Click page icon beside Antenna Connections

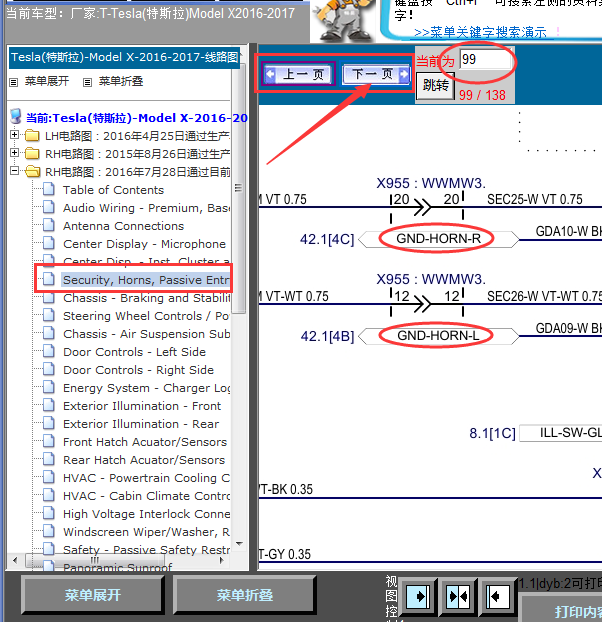(48, 225)
